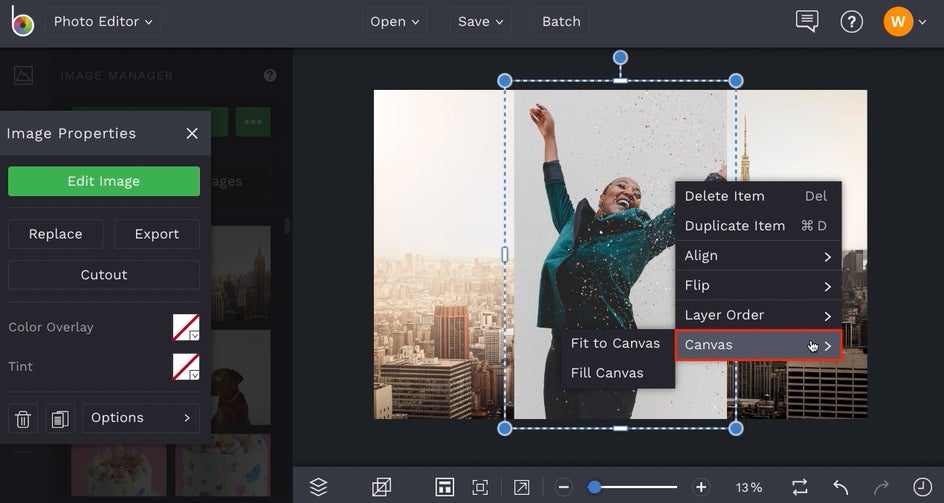
Task: Click the Replace button
Action: (x=55, y=234)
